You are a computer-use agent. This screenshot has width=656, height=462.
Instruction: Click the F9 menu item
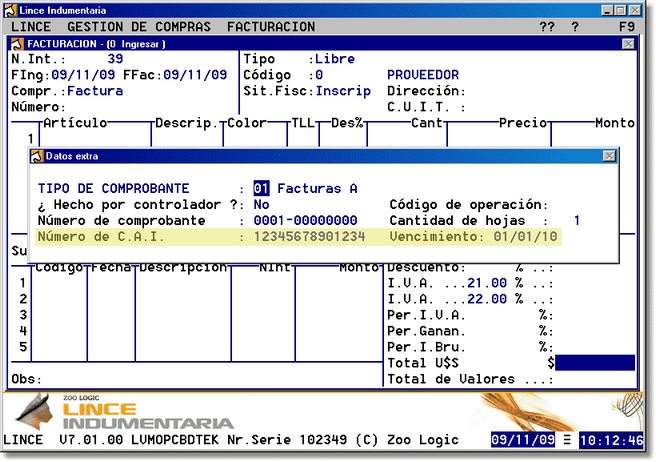627,26
